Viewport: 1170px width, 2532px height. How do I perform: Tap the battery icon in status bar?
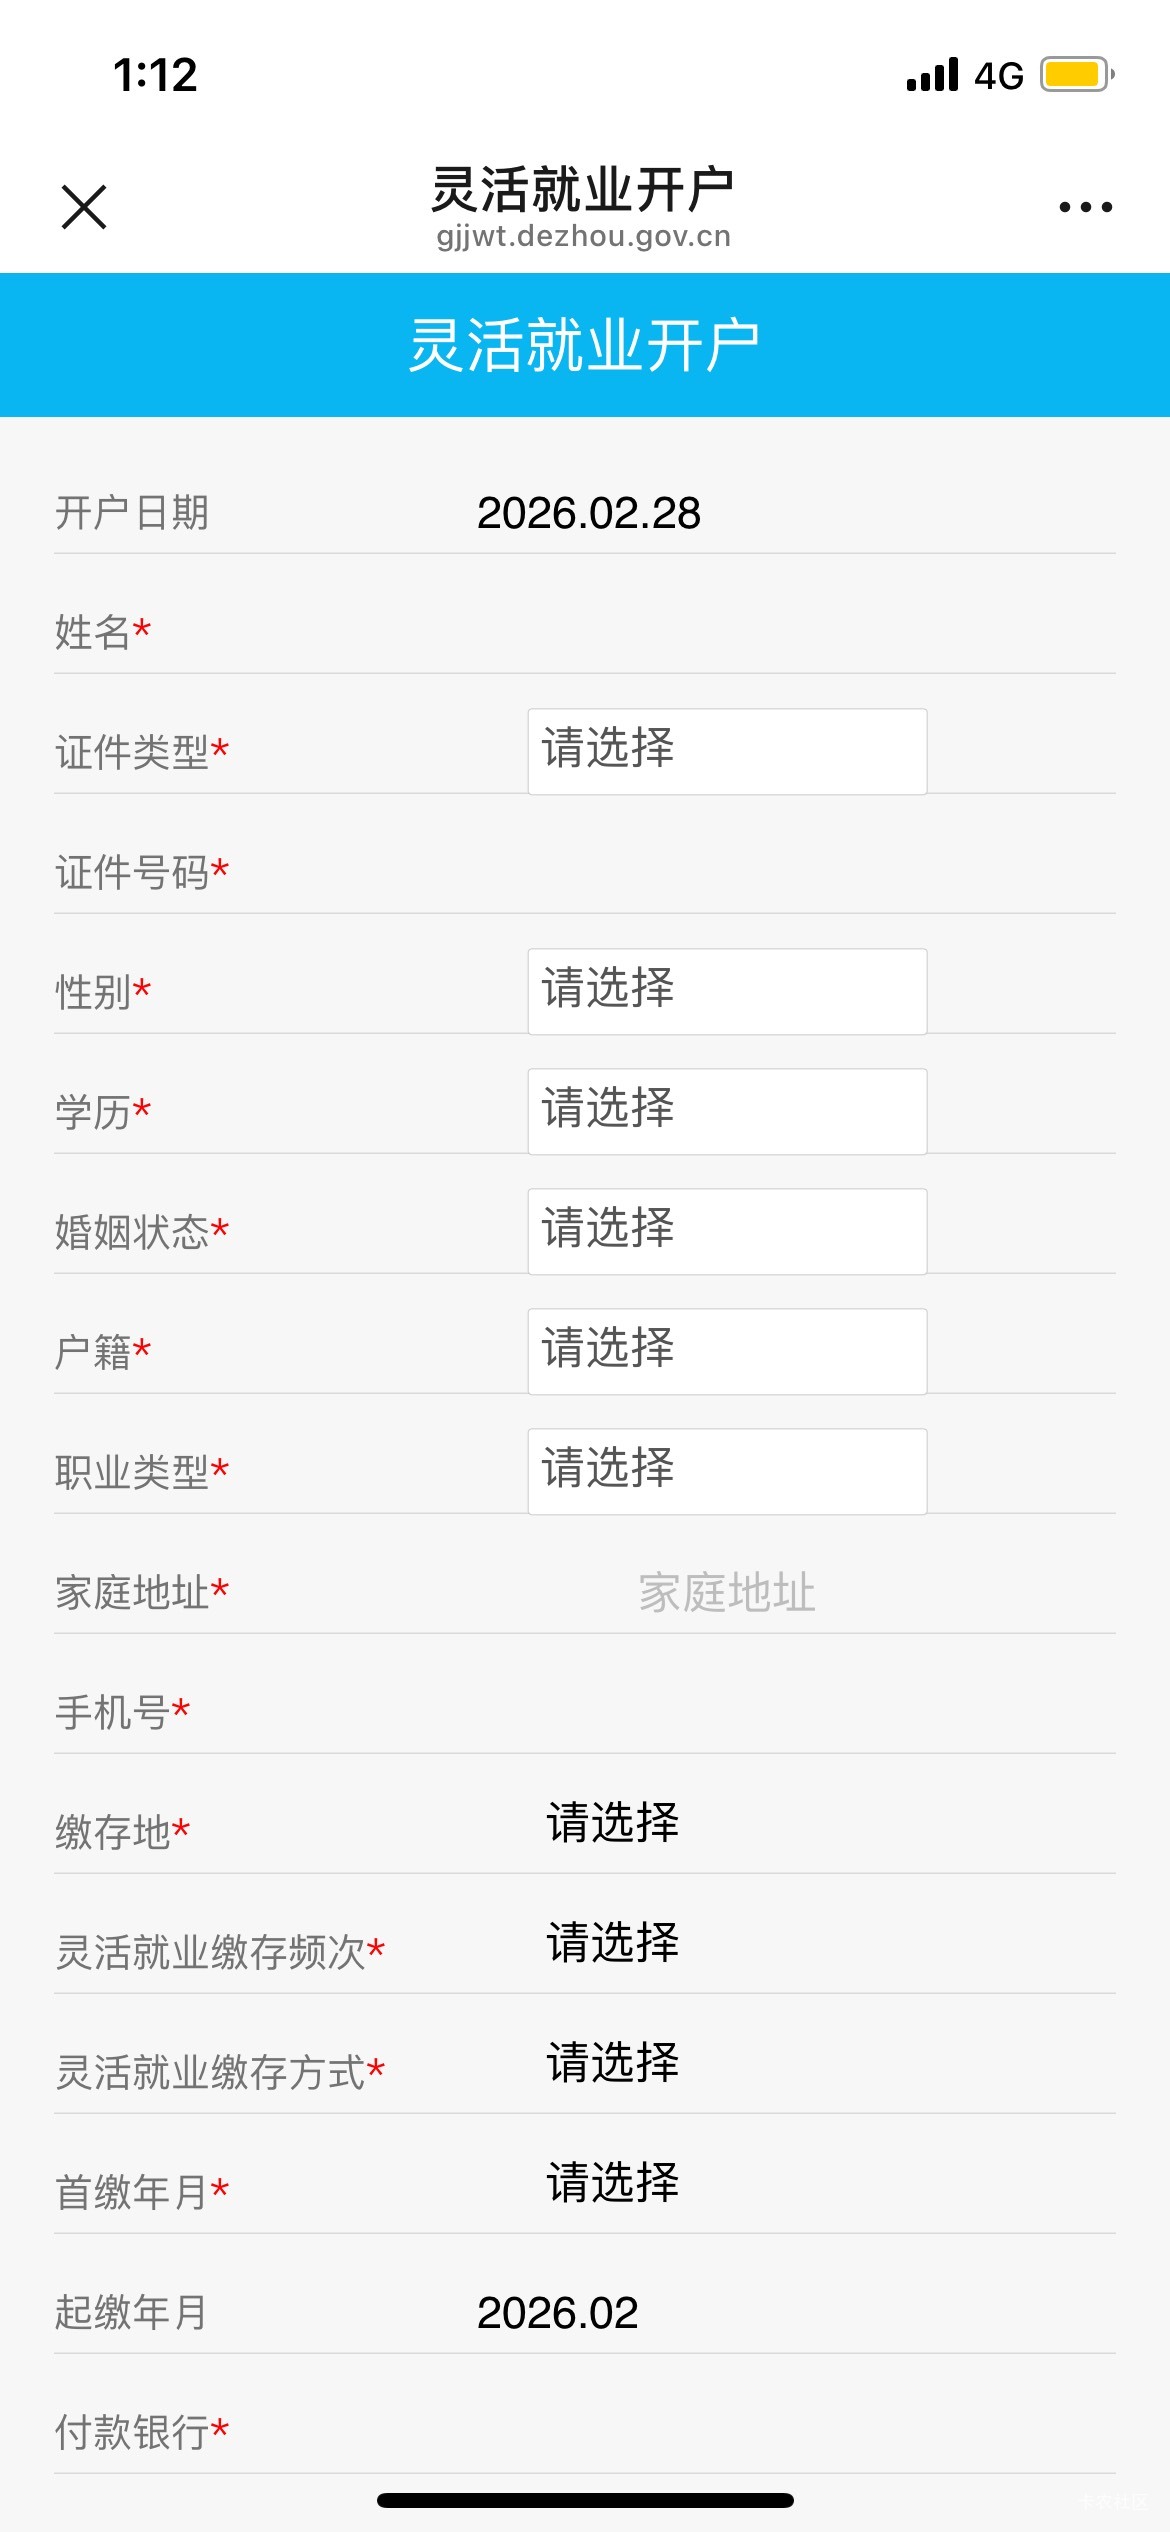1076,75
